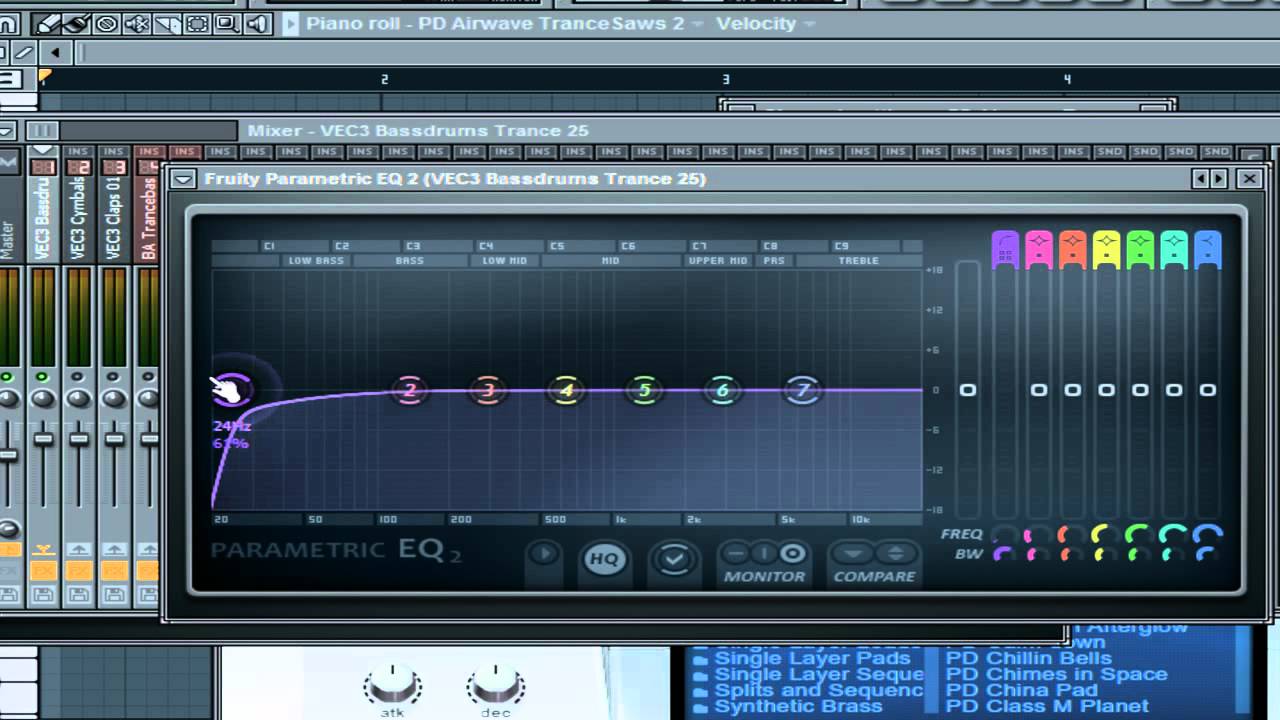Click the VEC3 Cymbals volume fader
This screenshot has width=1280, height=720.
pyautogui.click(x=79, y=439)
